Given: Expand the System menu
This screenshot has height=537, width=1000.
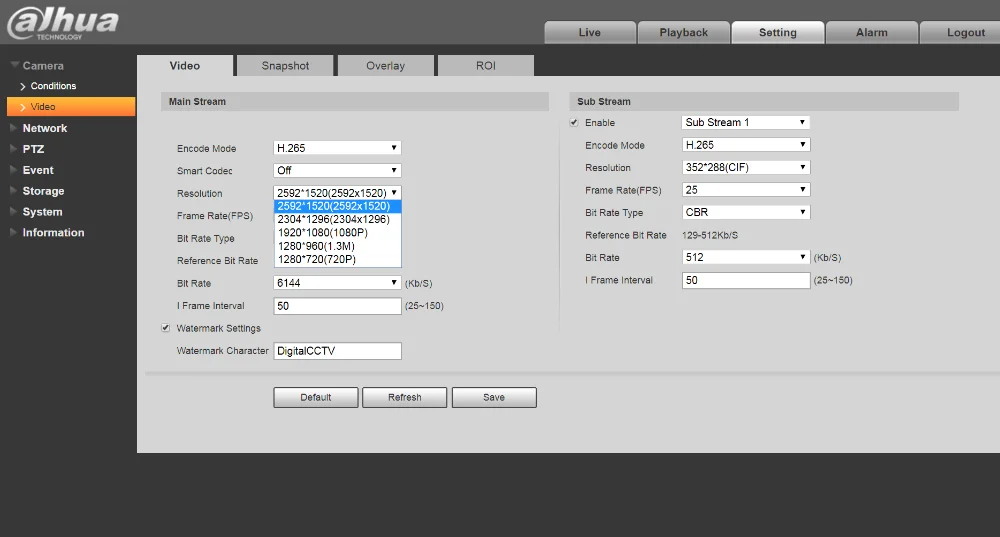Looking at the screenshot, I should click(42, 212).
